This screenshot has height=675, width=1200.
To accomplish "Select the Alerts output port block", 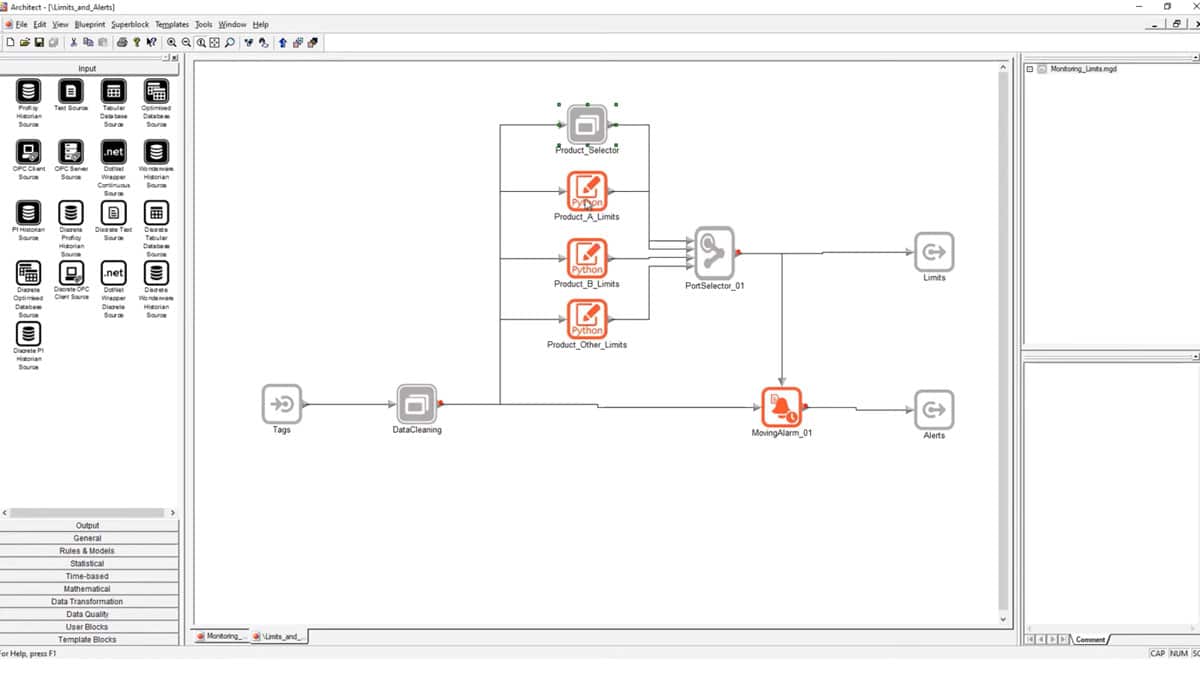I will click(x=934, y=409).
